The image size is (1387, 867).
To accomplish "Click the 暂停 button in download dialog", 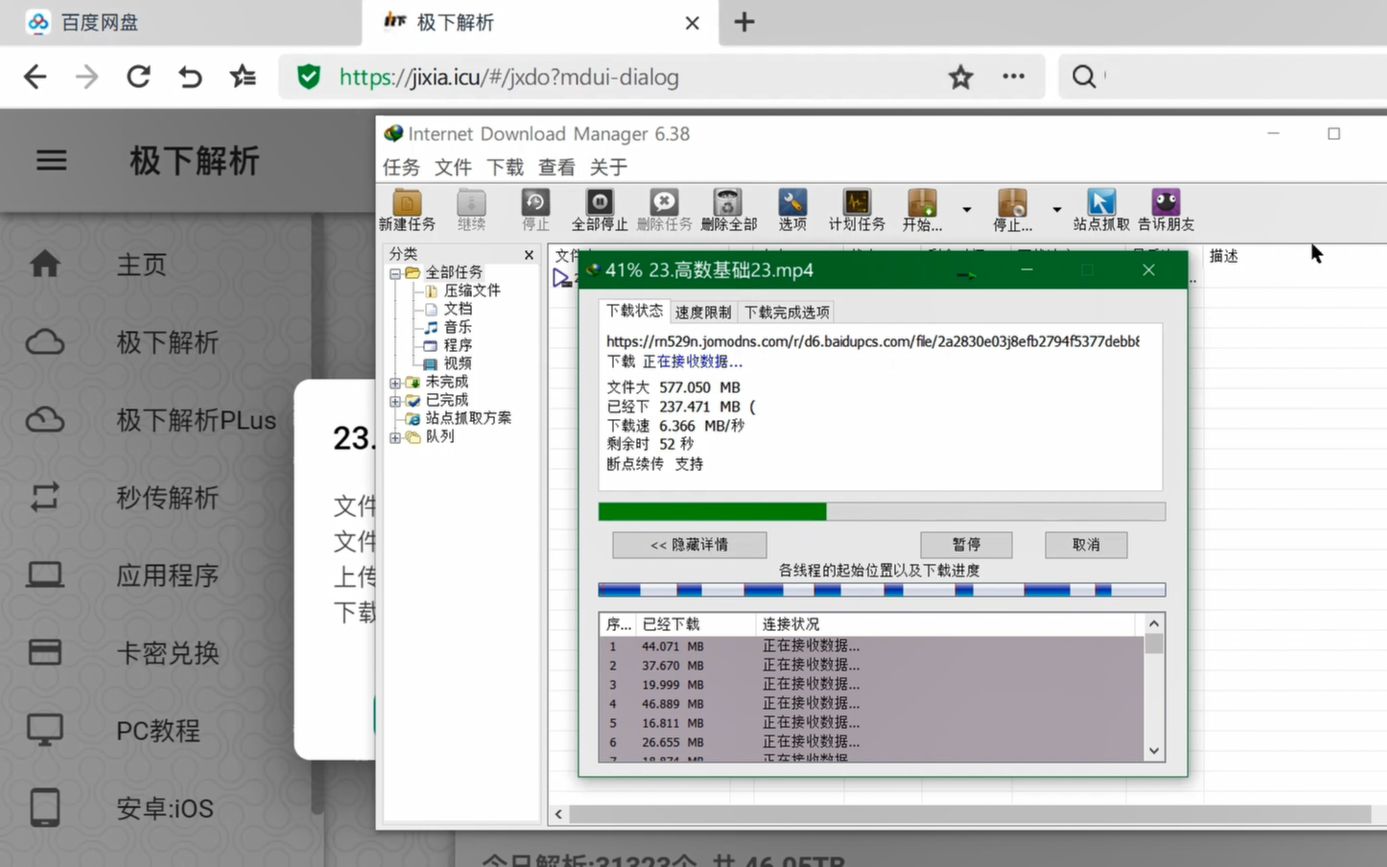I will click(966, 545).
